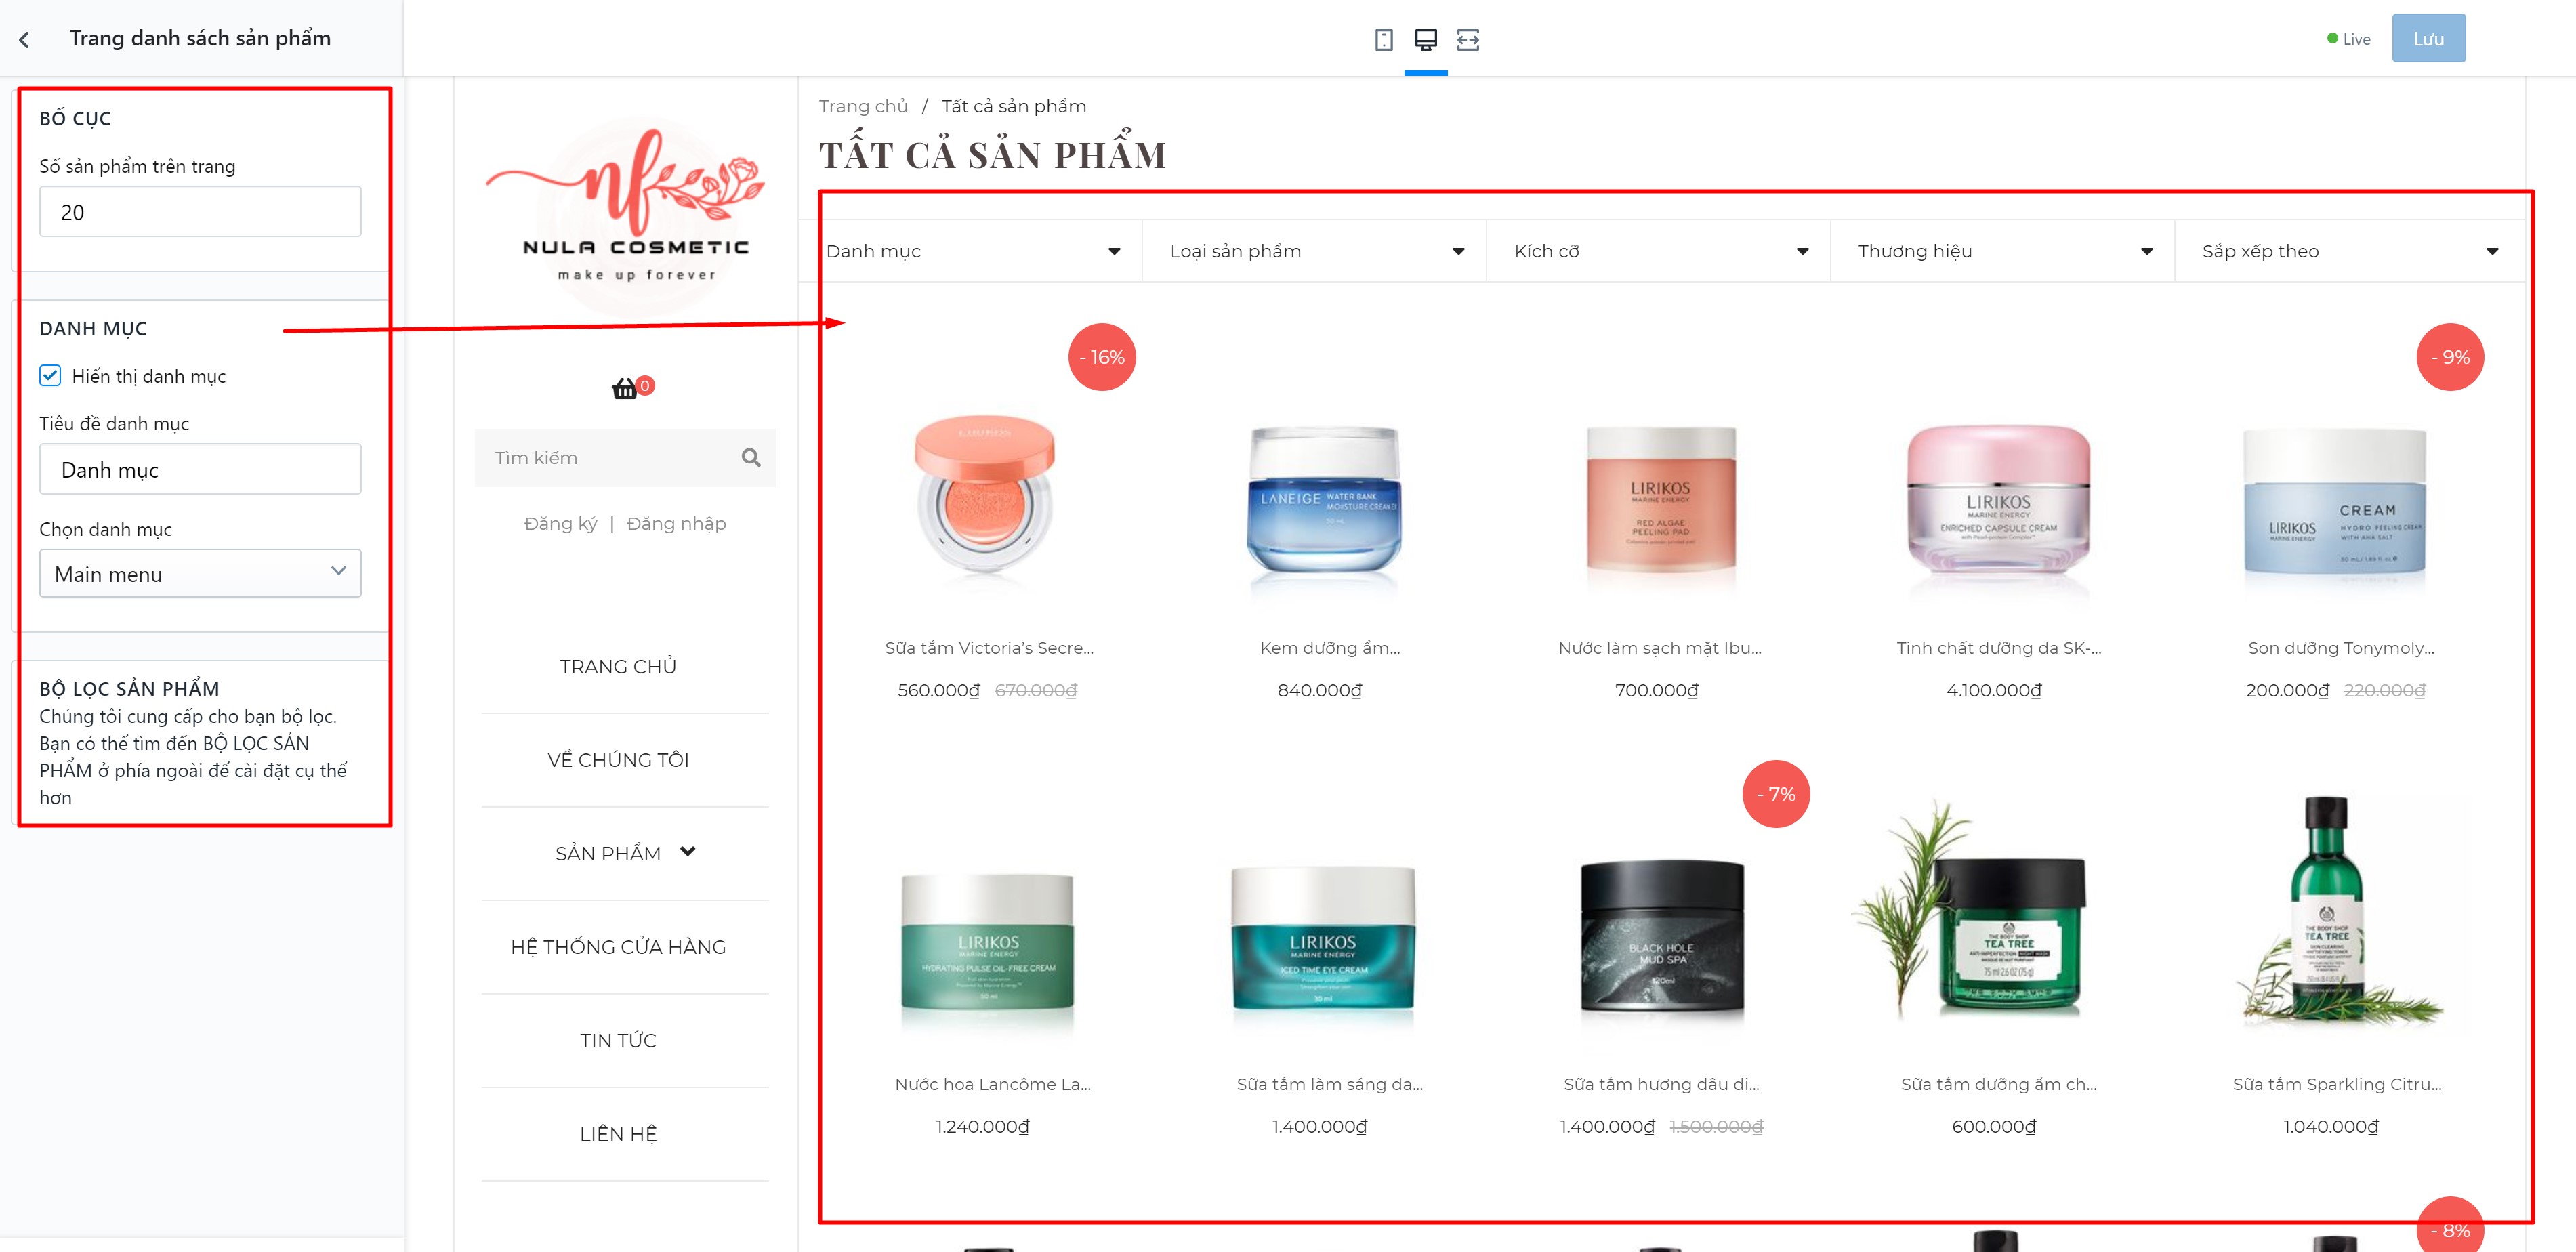
Task: Expand SẢN PHẨM submenu chevron
Action: click(x=687, y=852)
